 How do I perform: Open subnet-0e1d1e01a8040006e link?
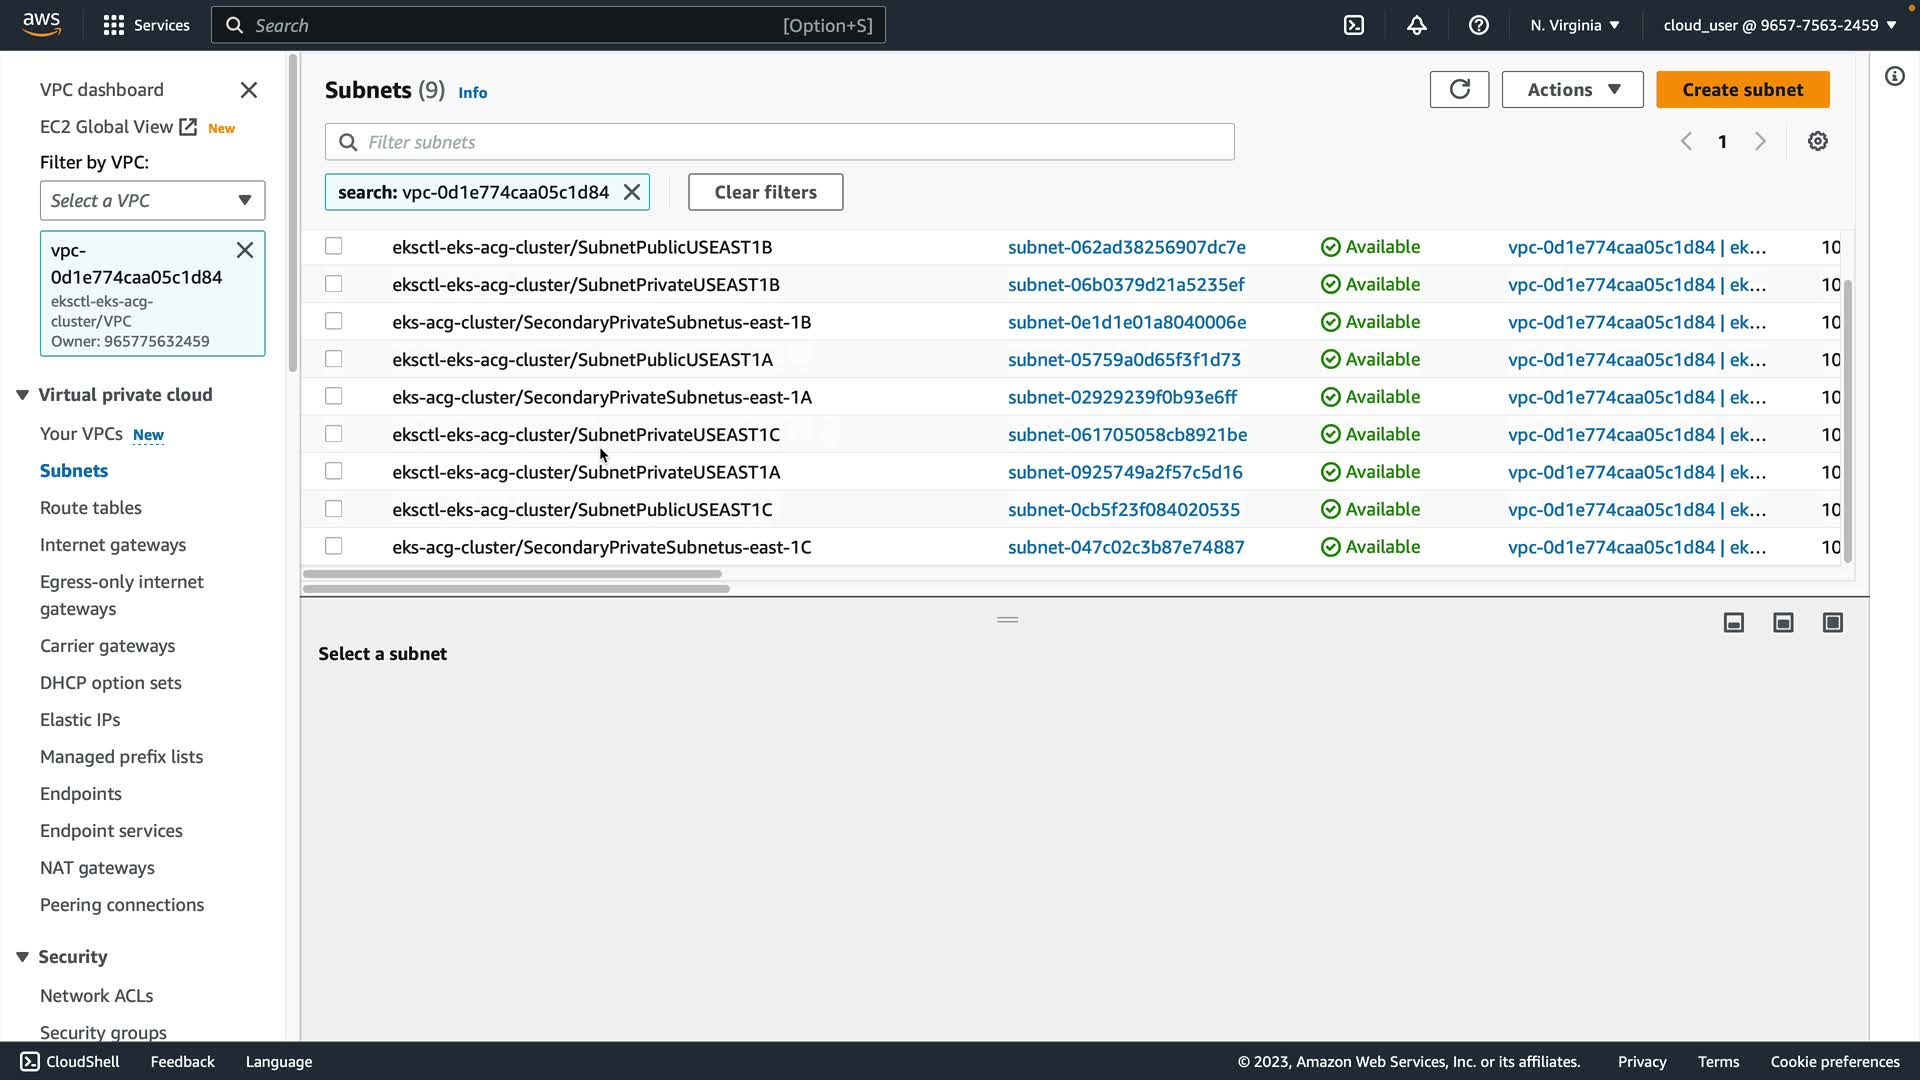pyautogui.click(x=1126, y=322)
